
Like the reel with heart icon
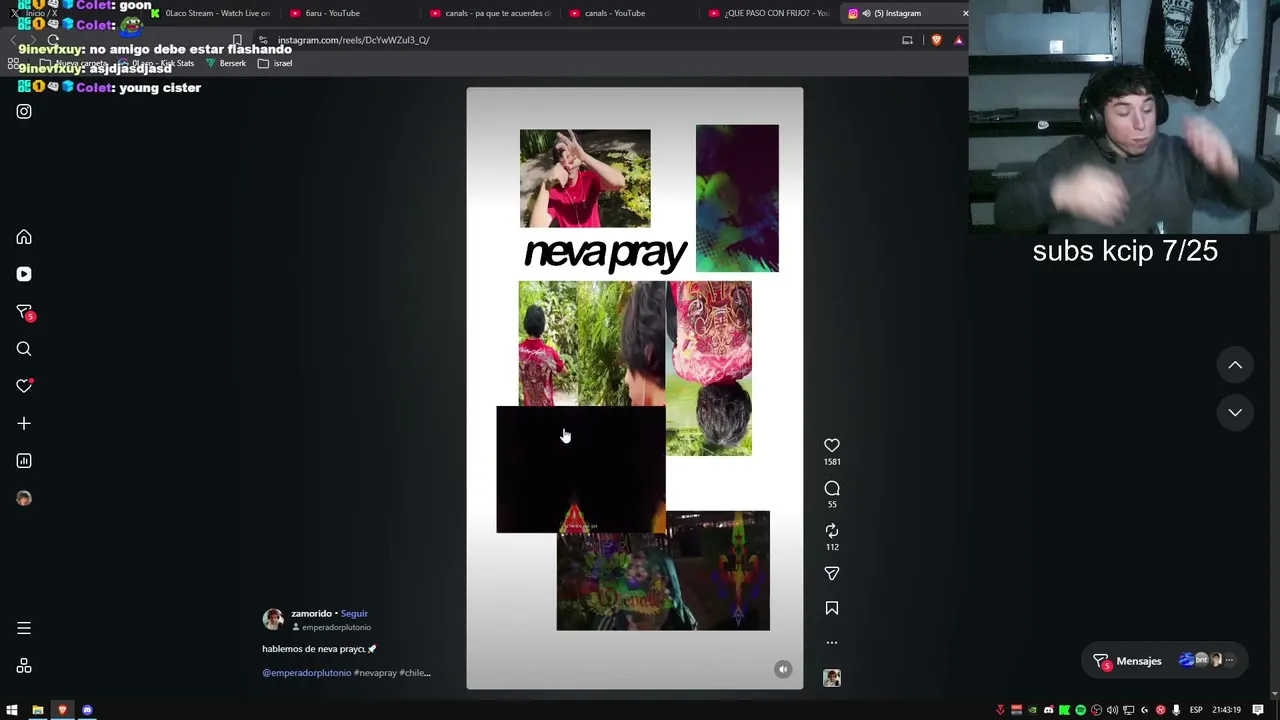coord(832,445)
